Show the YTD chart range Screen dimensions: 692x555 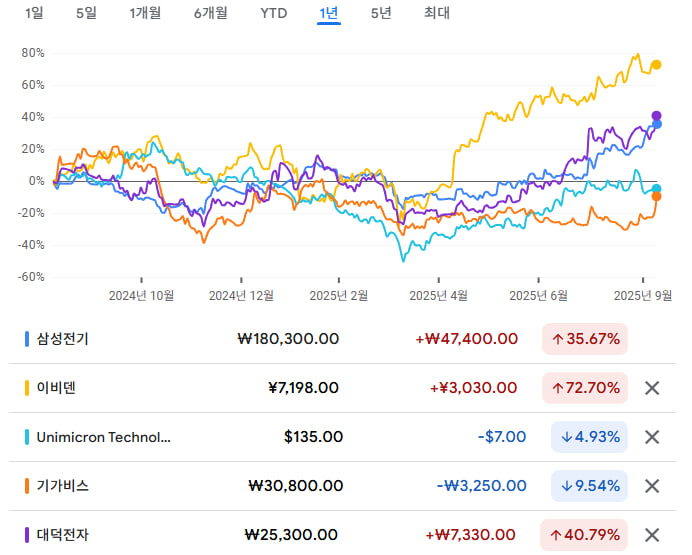274,13
